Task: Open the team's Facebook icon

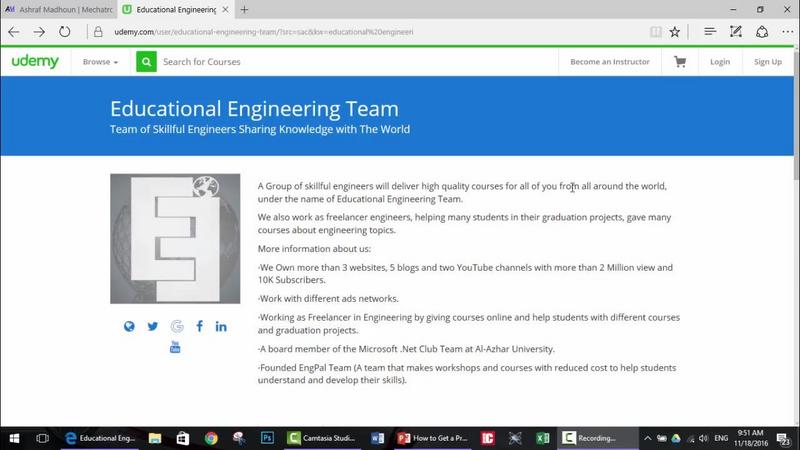Action: pyautogui.click(x=199, y=327)
